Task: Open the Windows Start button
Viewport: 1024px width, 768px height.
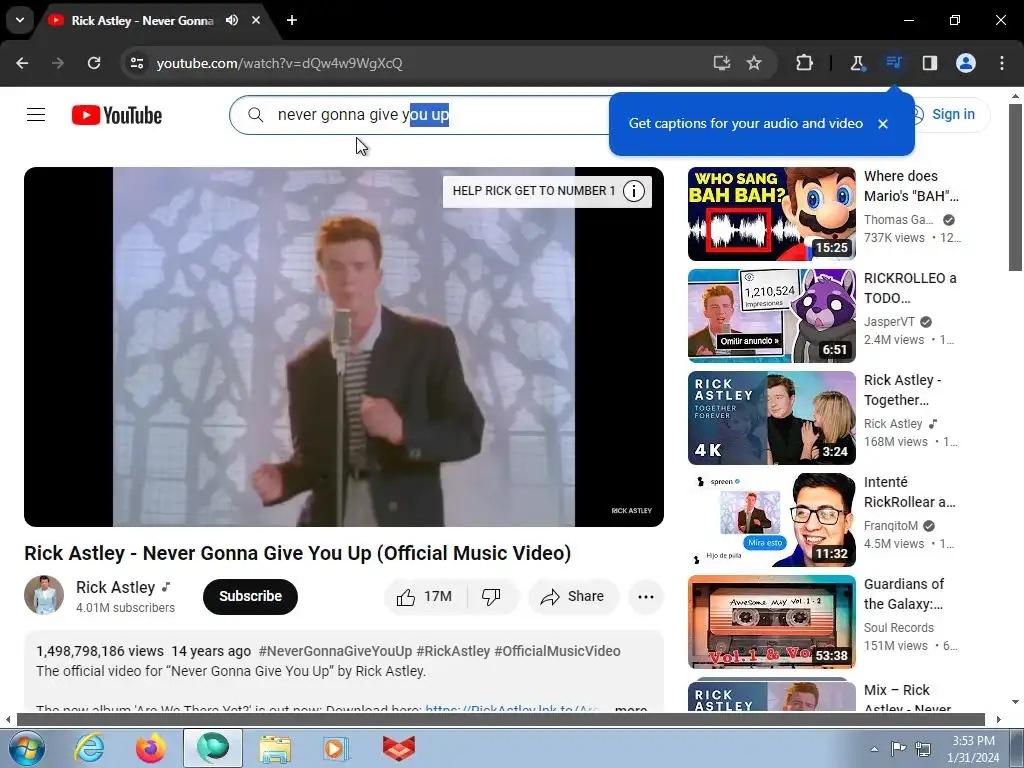Action: click(x=27, y=748)
